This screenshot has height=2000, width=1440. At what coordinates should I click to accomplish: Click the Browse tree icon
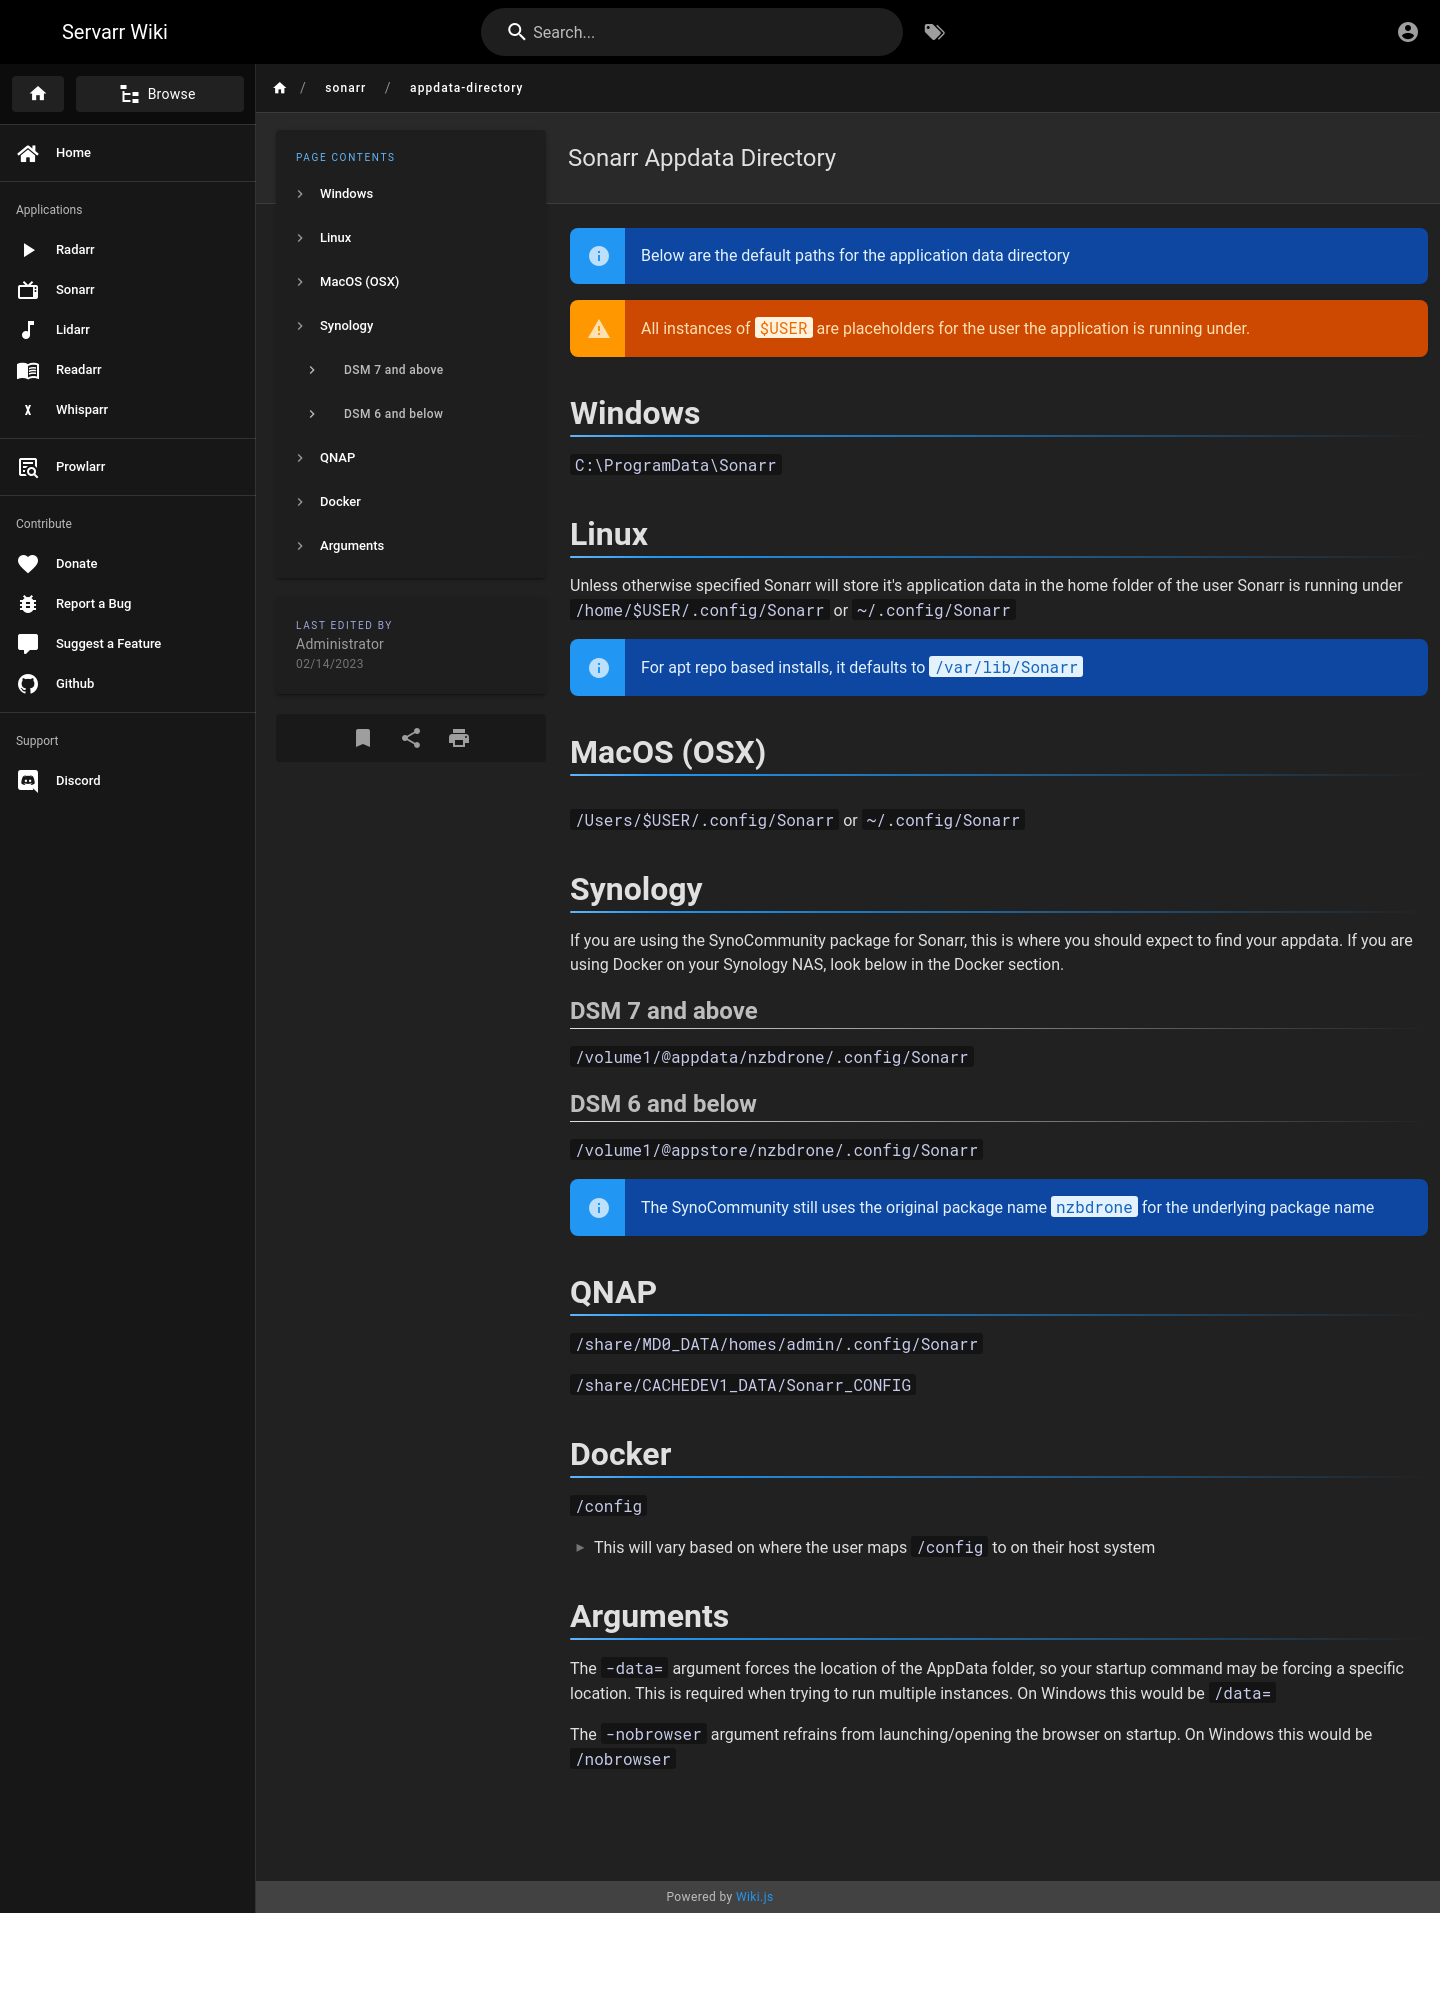pyautogui.click(x=130, y=94)
